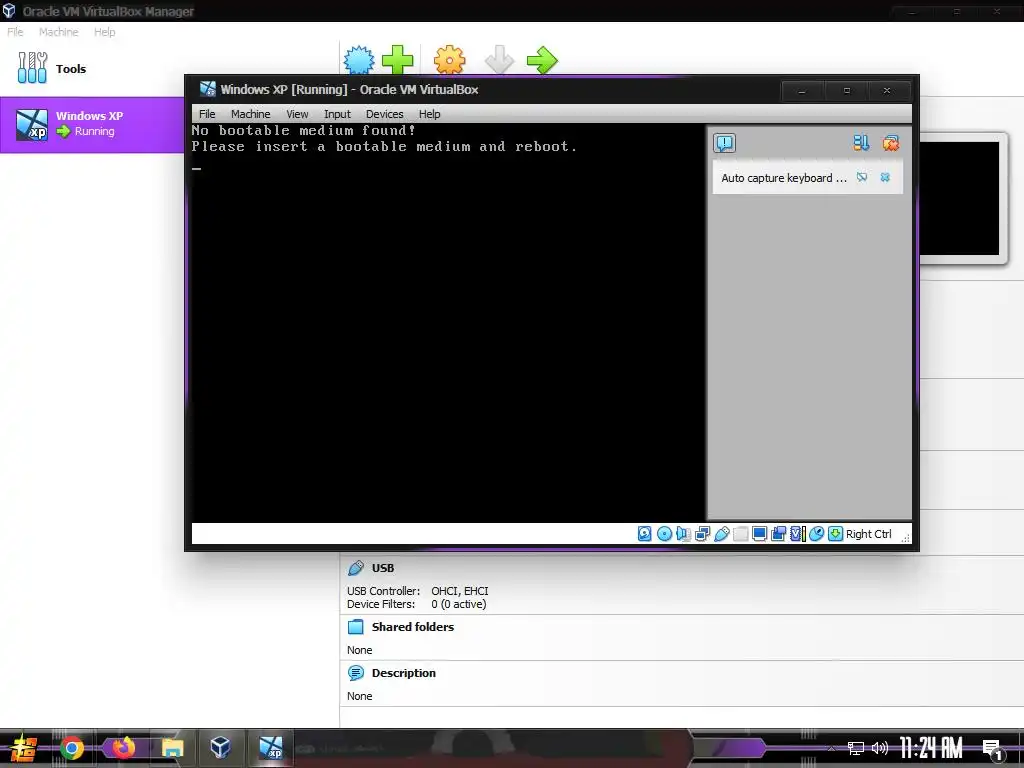Viewport: 1024px width, 768px height.
Task: Click the greyed shared folders indicator in the status bar
Action: coord(741,534)
